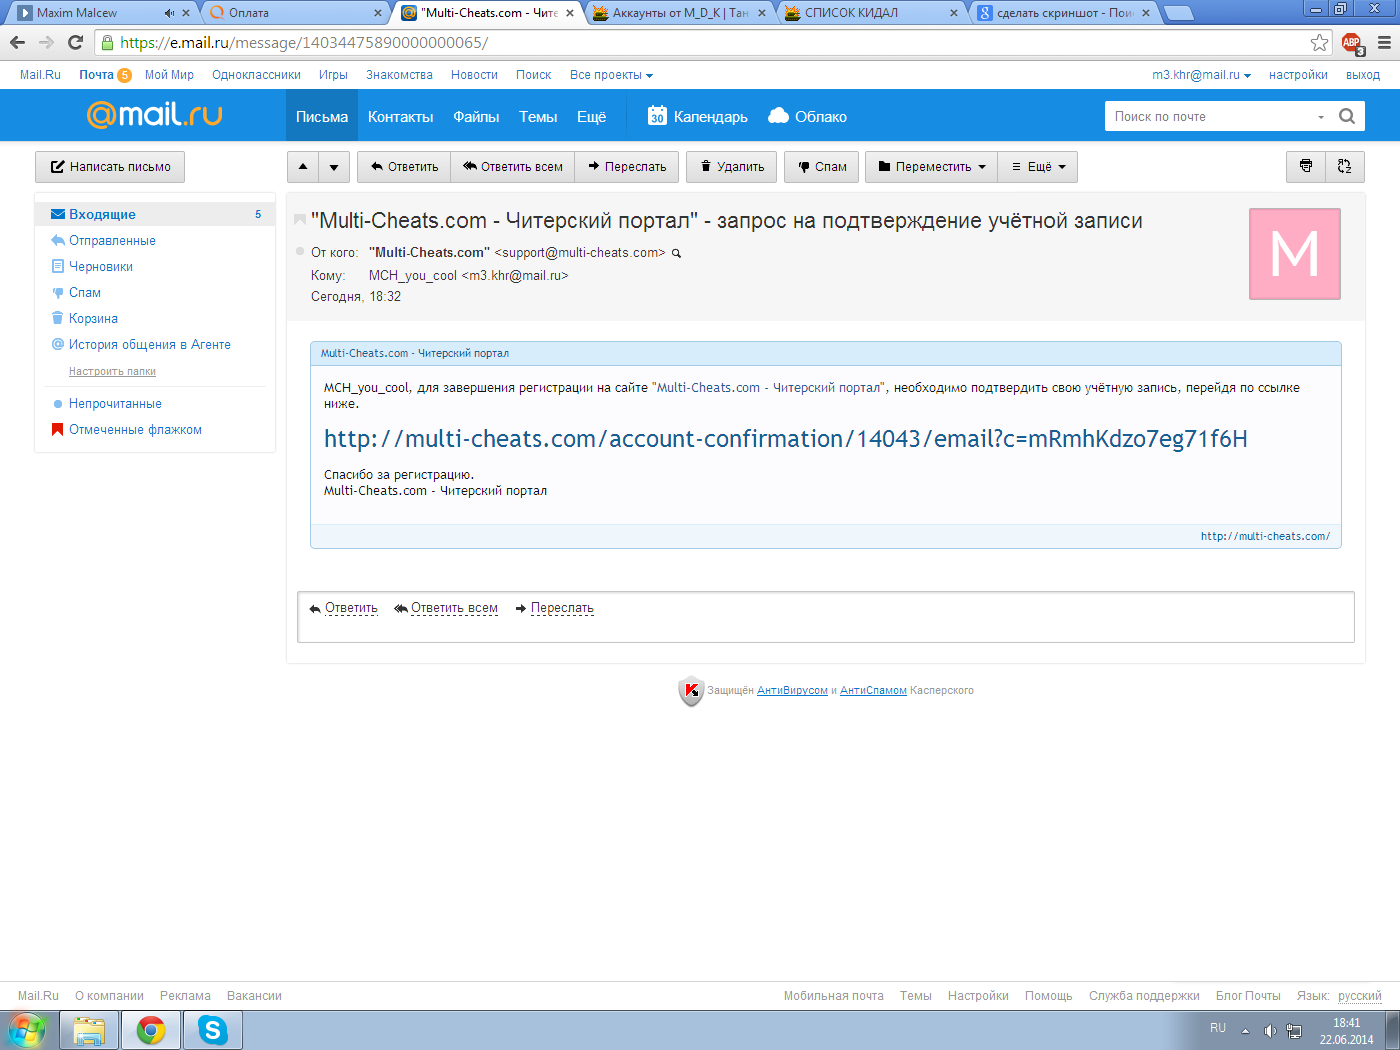Image resolution: width=1400 pixels, height=1050 pixels.
Task: Click the pink M sender avatar
Action: (1294, 254)
